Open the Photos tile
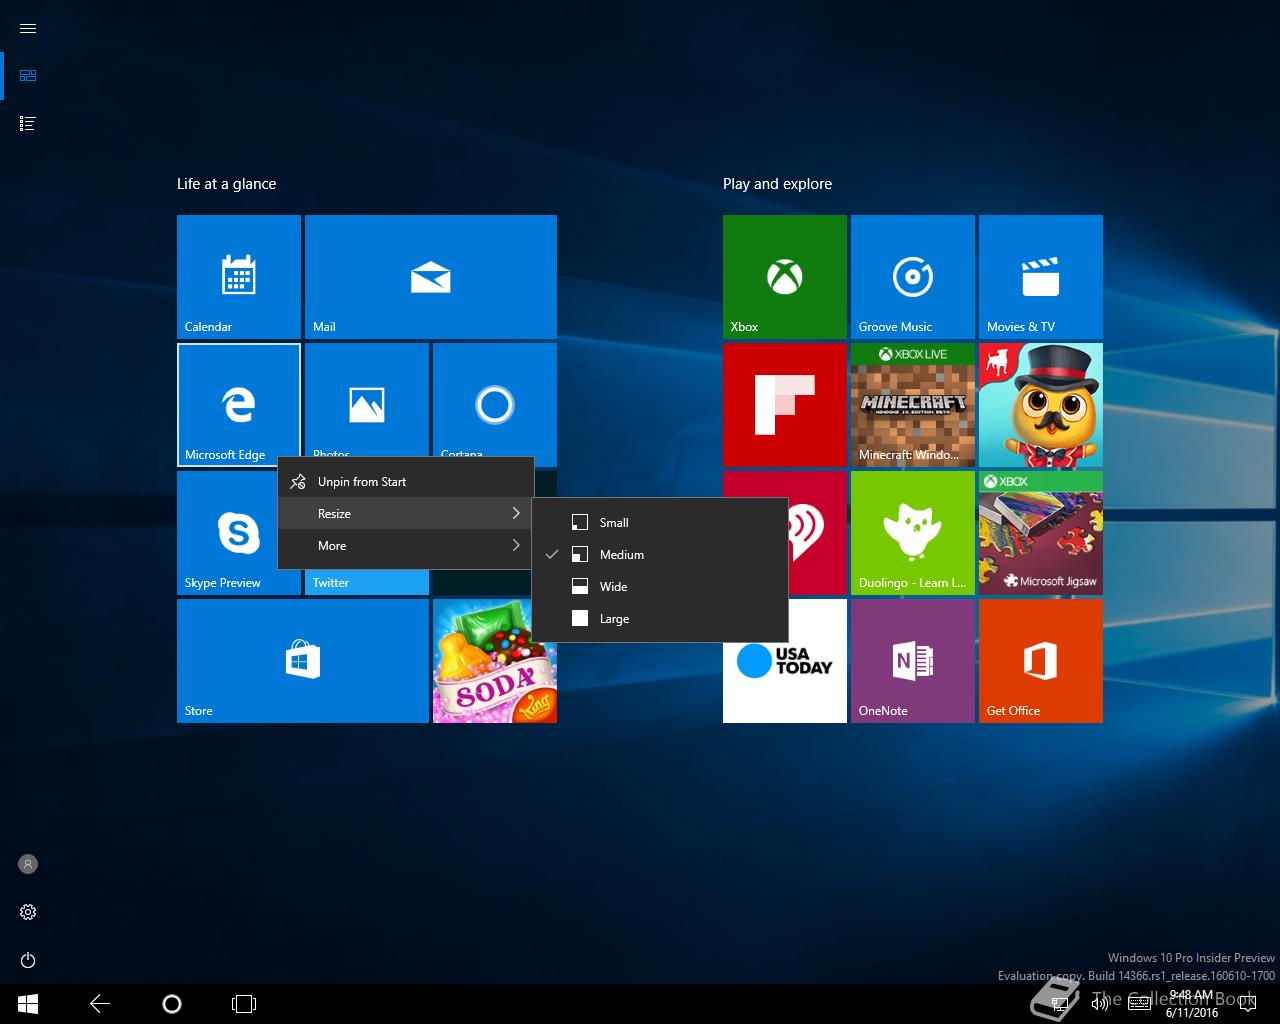1280x1024 pixels. 367,400
